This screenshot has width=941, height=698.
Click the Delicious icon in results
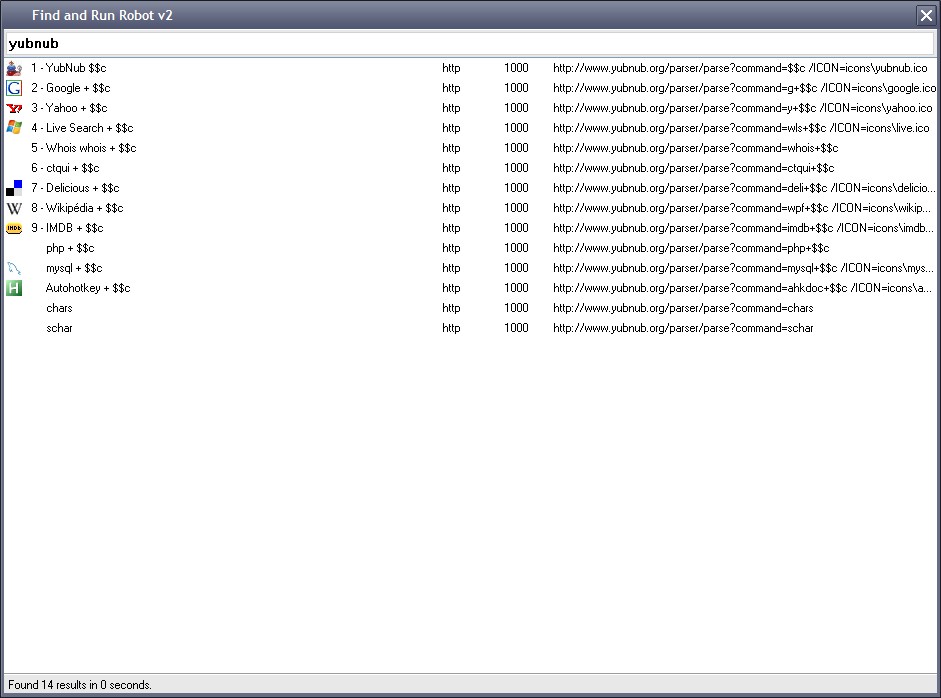coord(14,188)
